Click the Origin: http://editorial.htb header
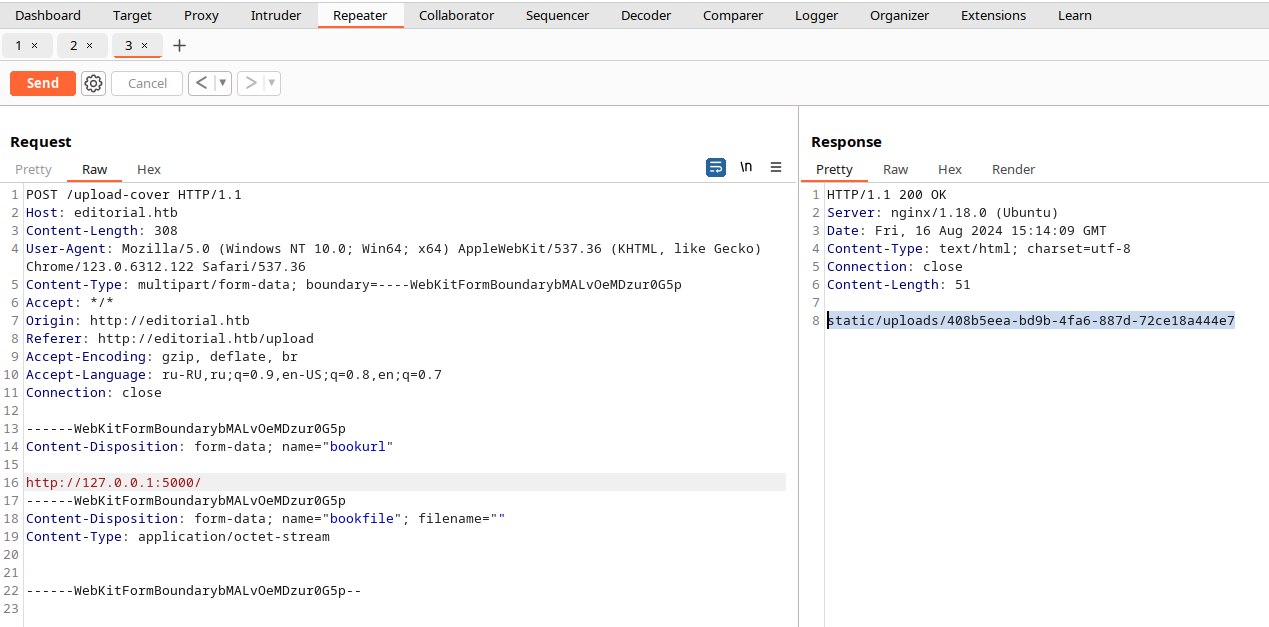This screenshot has width=1269, height=627. [138, 321]
